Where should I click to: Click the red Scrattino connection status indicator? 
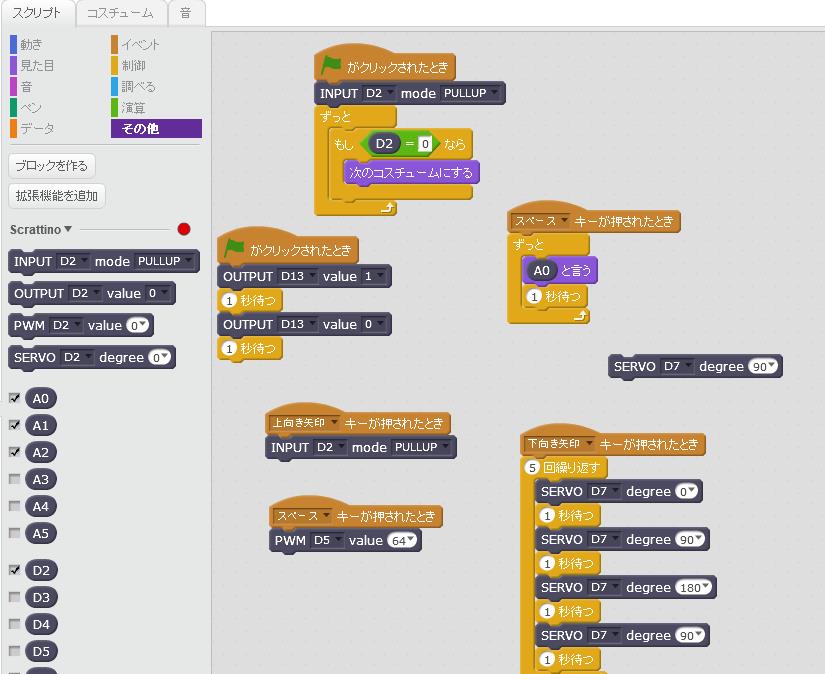183,229
